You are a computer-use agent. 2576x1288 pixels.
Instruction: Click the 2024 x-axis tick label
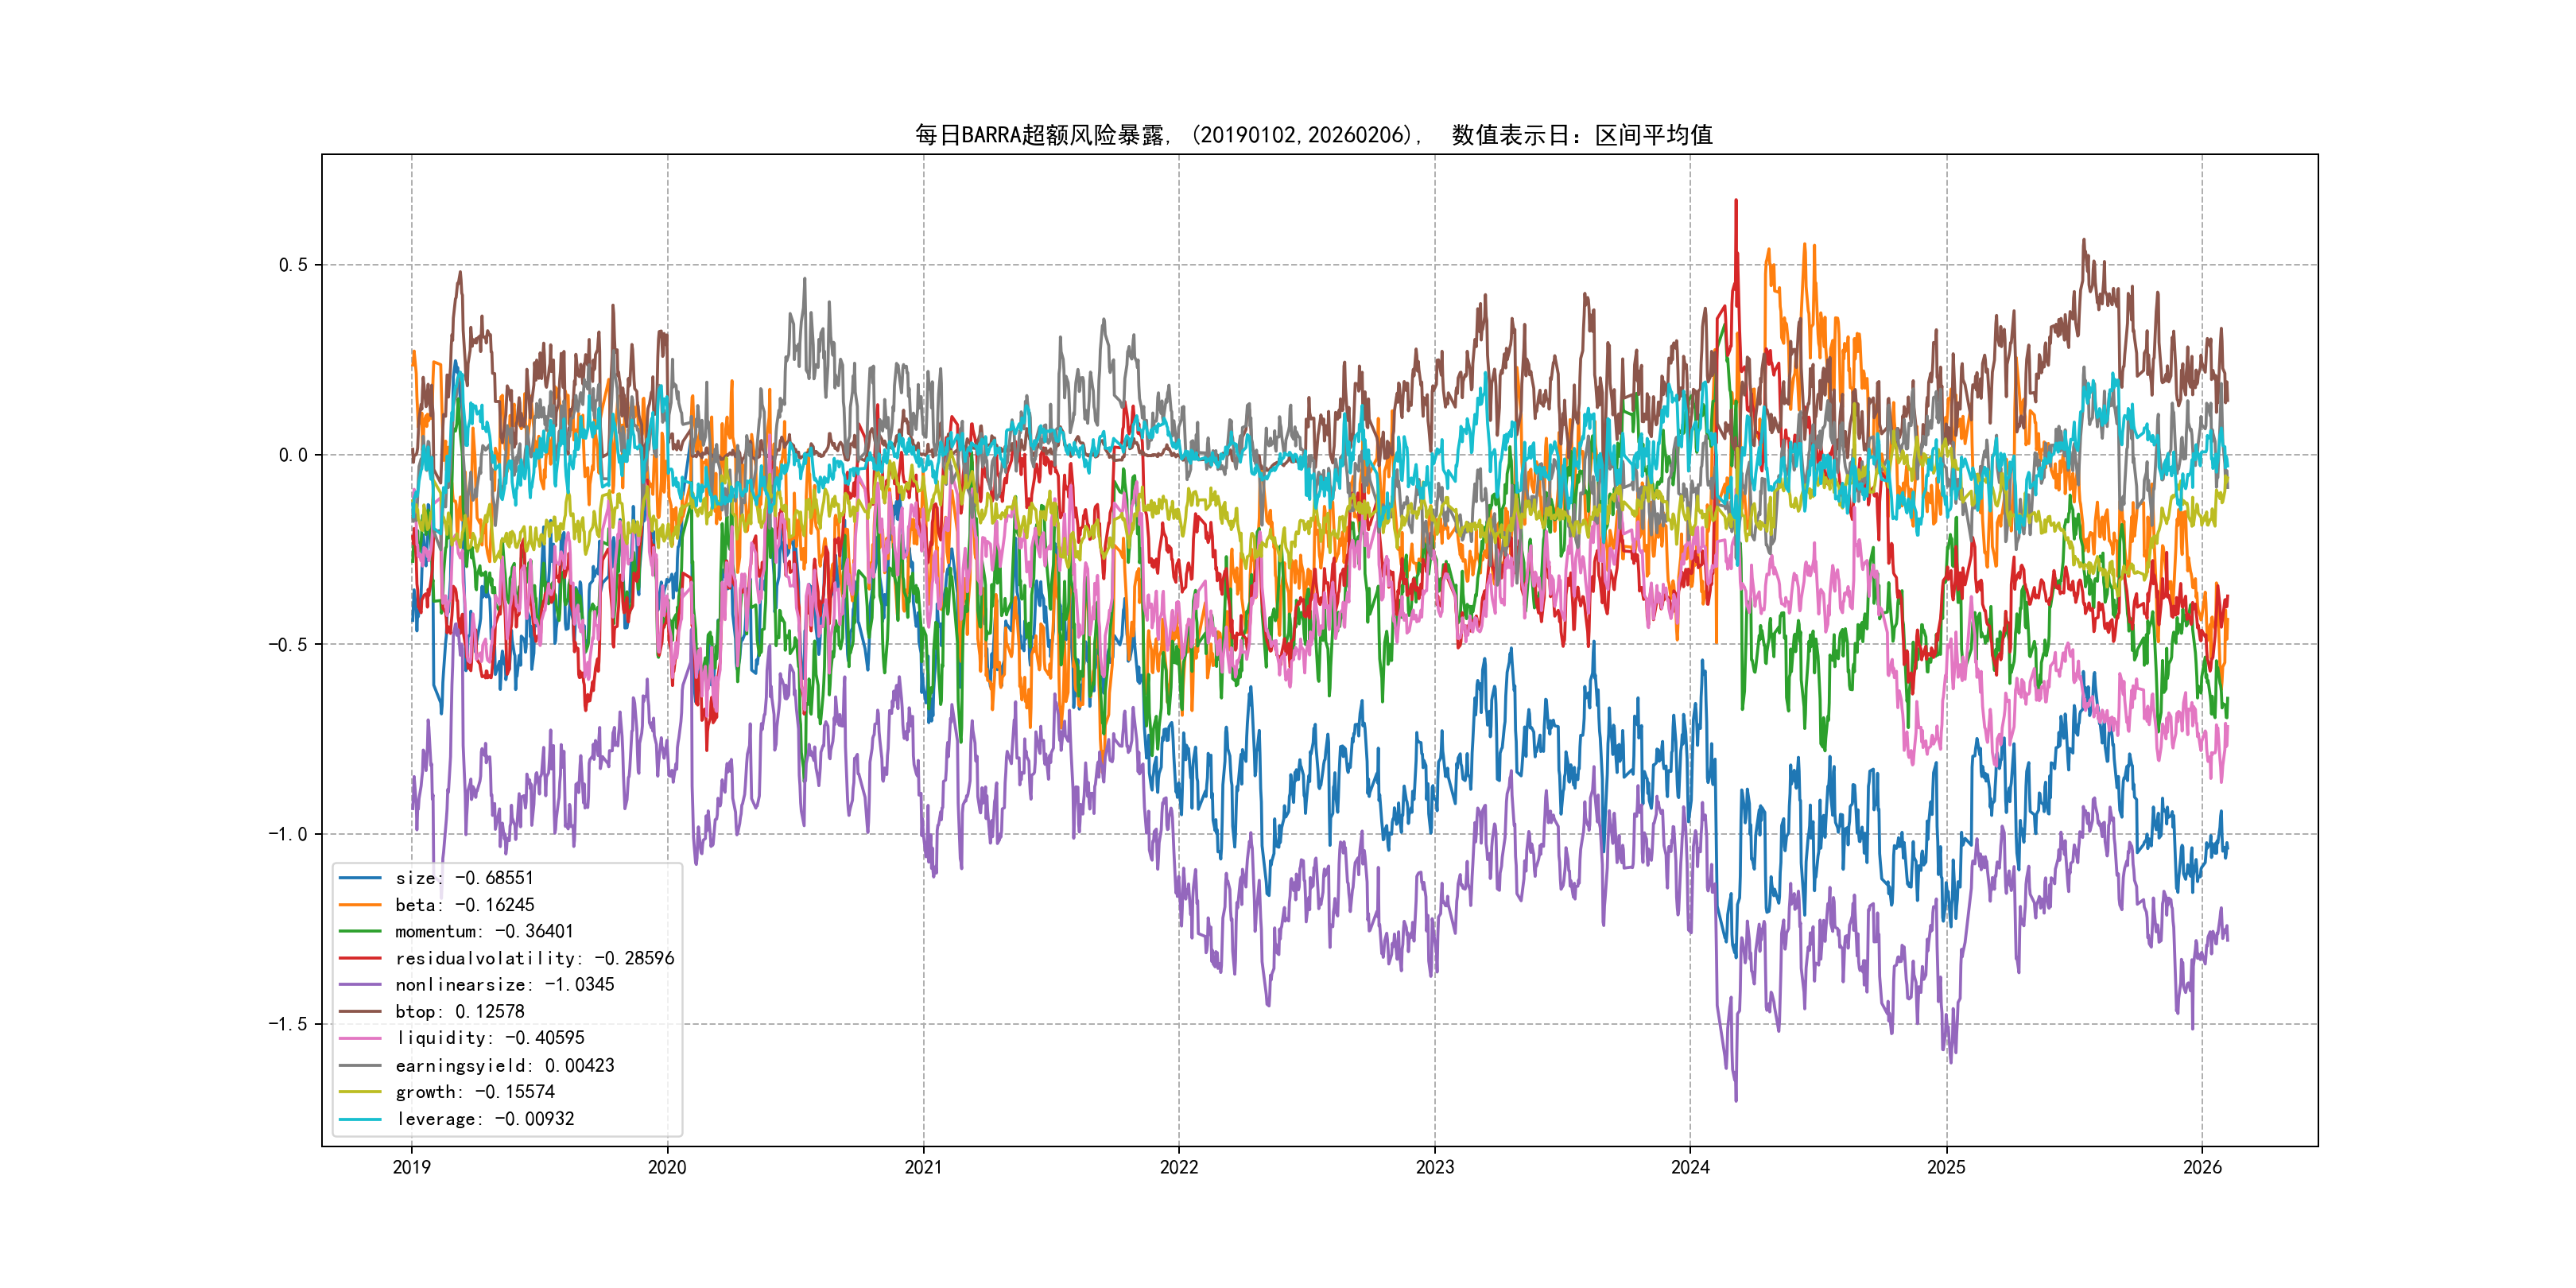click(x=1690, y=1167)
